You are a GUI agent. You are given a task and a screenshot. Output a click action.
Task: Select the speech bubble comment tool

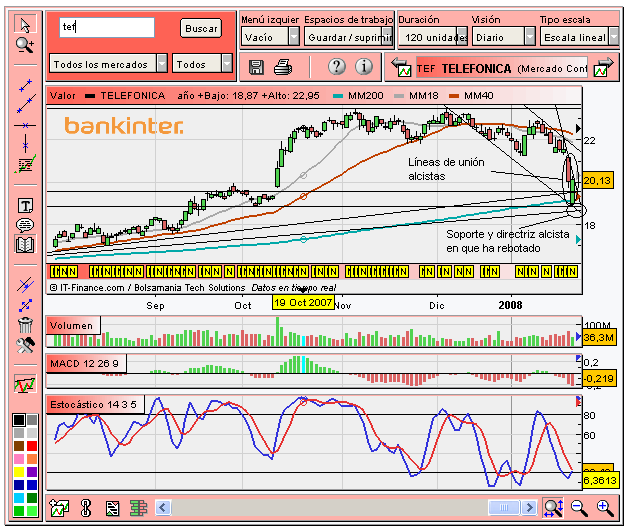click(x=25, y=225)
